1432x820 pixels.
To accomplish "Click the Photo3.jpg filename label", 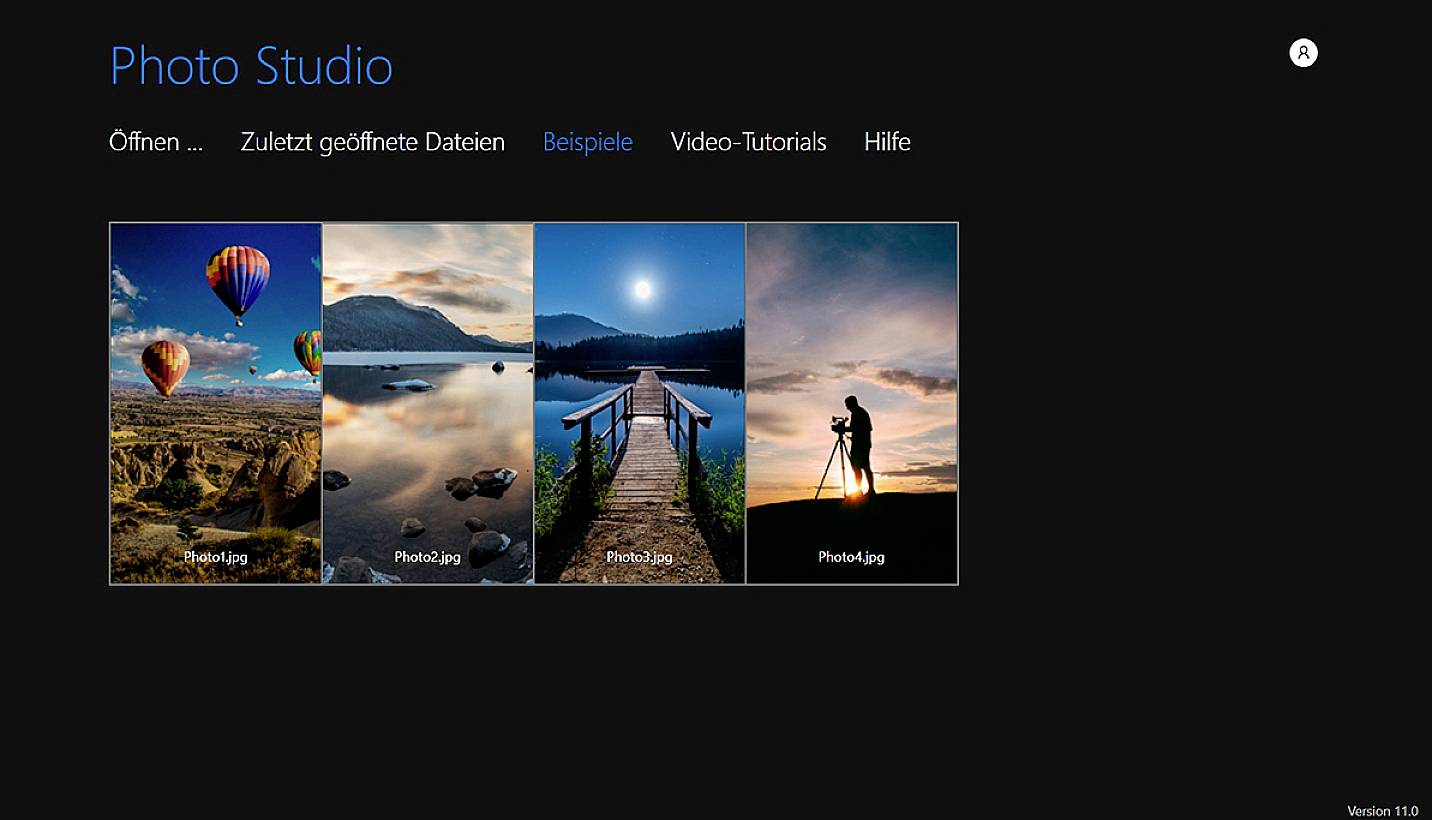I will click(639, 557).
